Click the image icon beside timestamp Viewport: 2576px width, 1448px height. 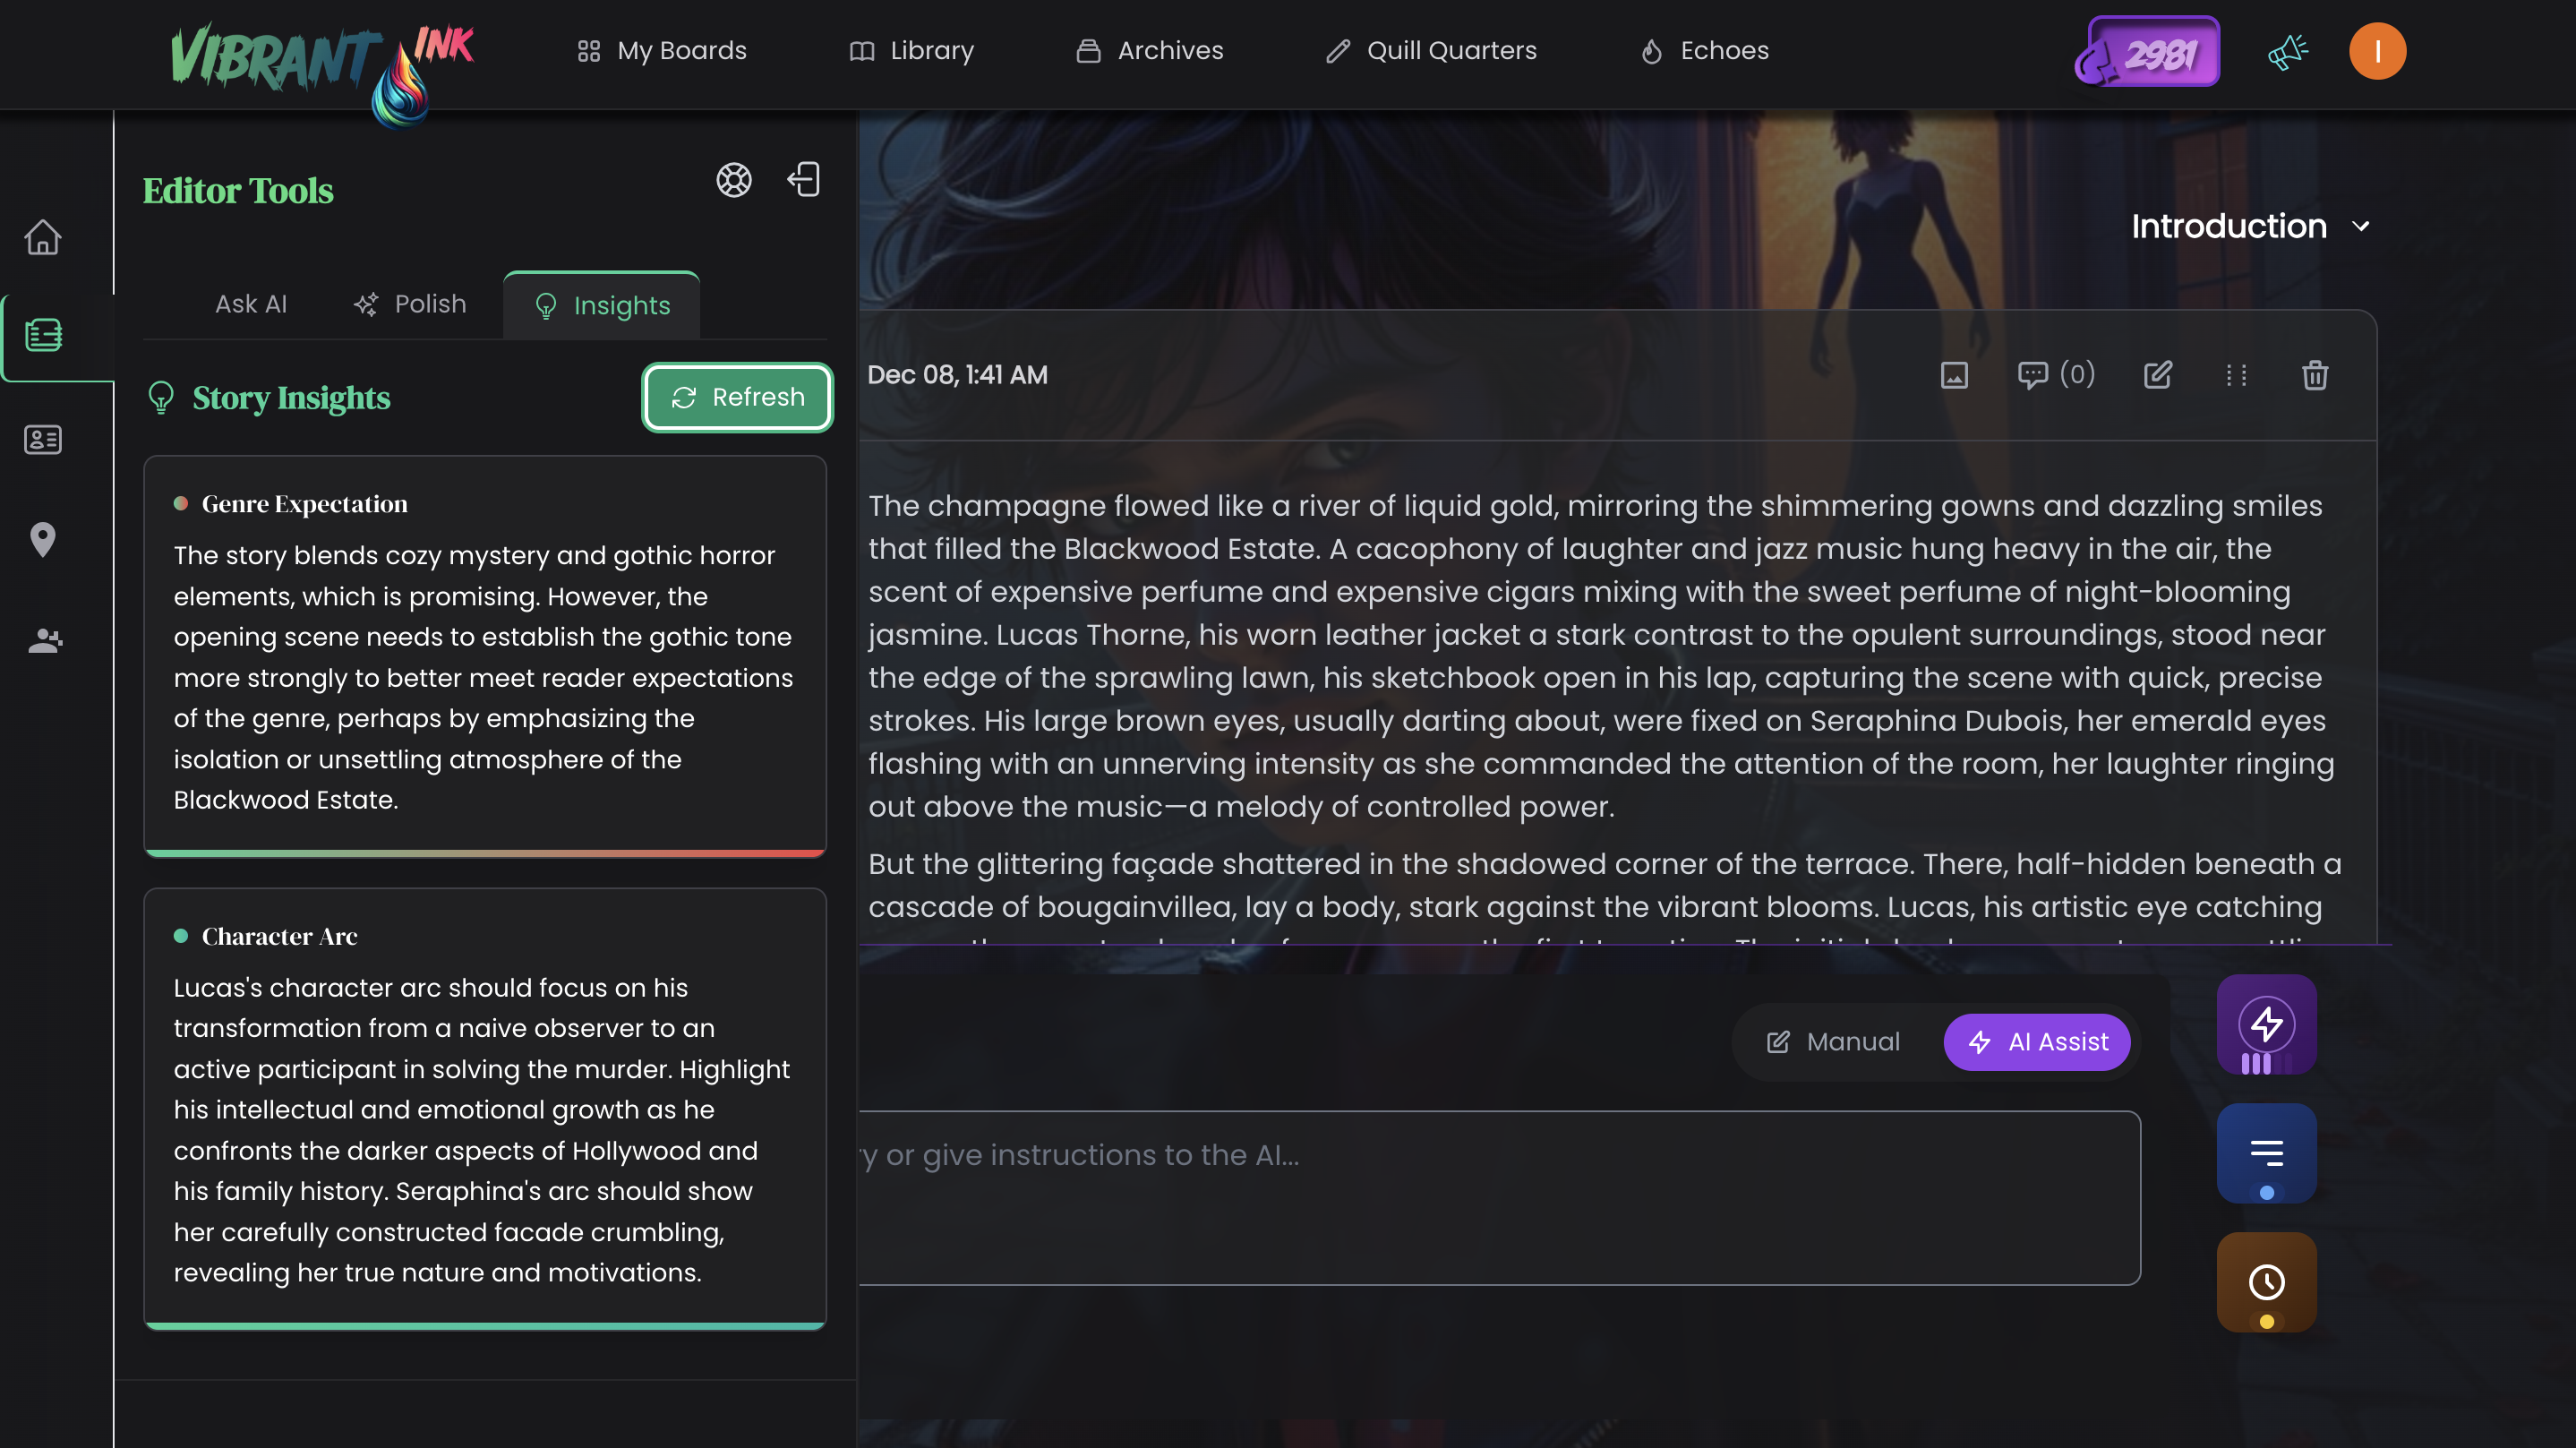[x=1953, y=375]
